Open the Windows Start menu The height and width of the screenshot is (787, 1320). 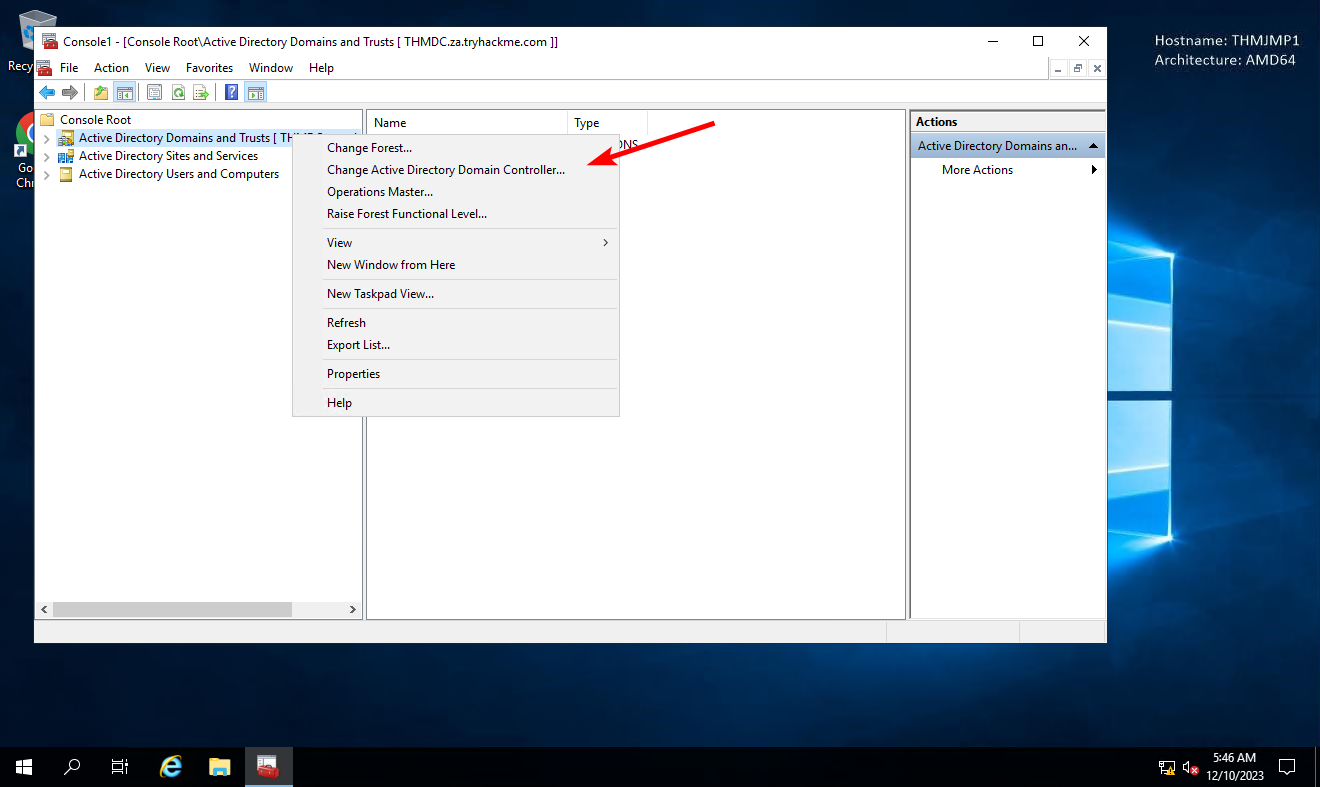coord(24,767)
